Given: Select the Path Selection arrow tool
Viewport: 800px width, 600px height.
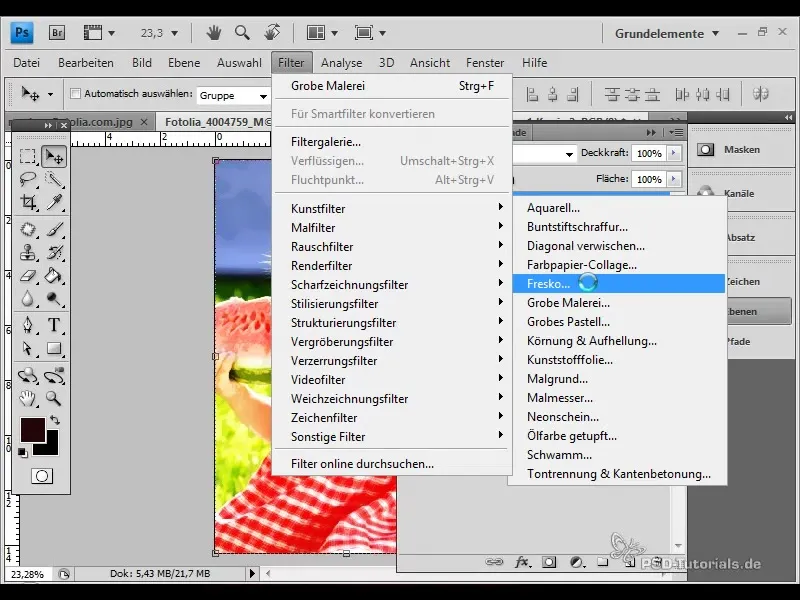Looking at the screenshot, I should click(28, 348).
